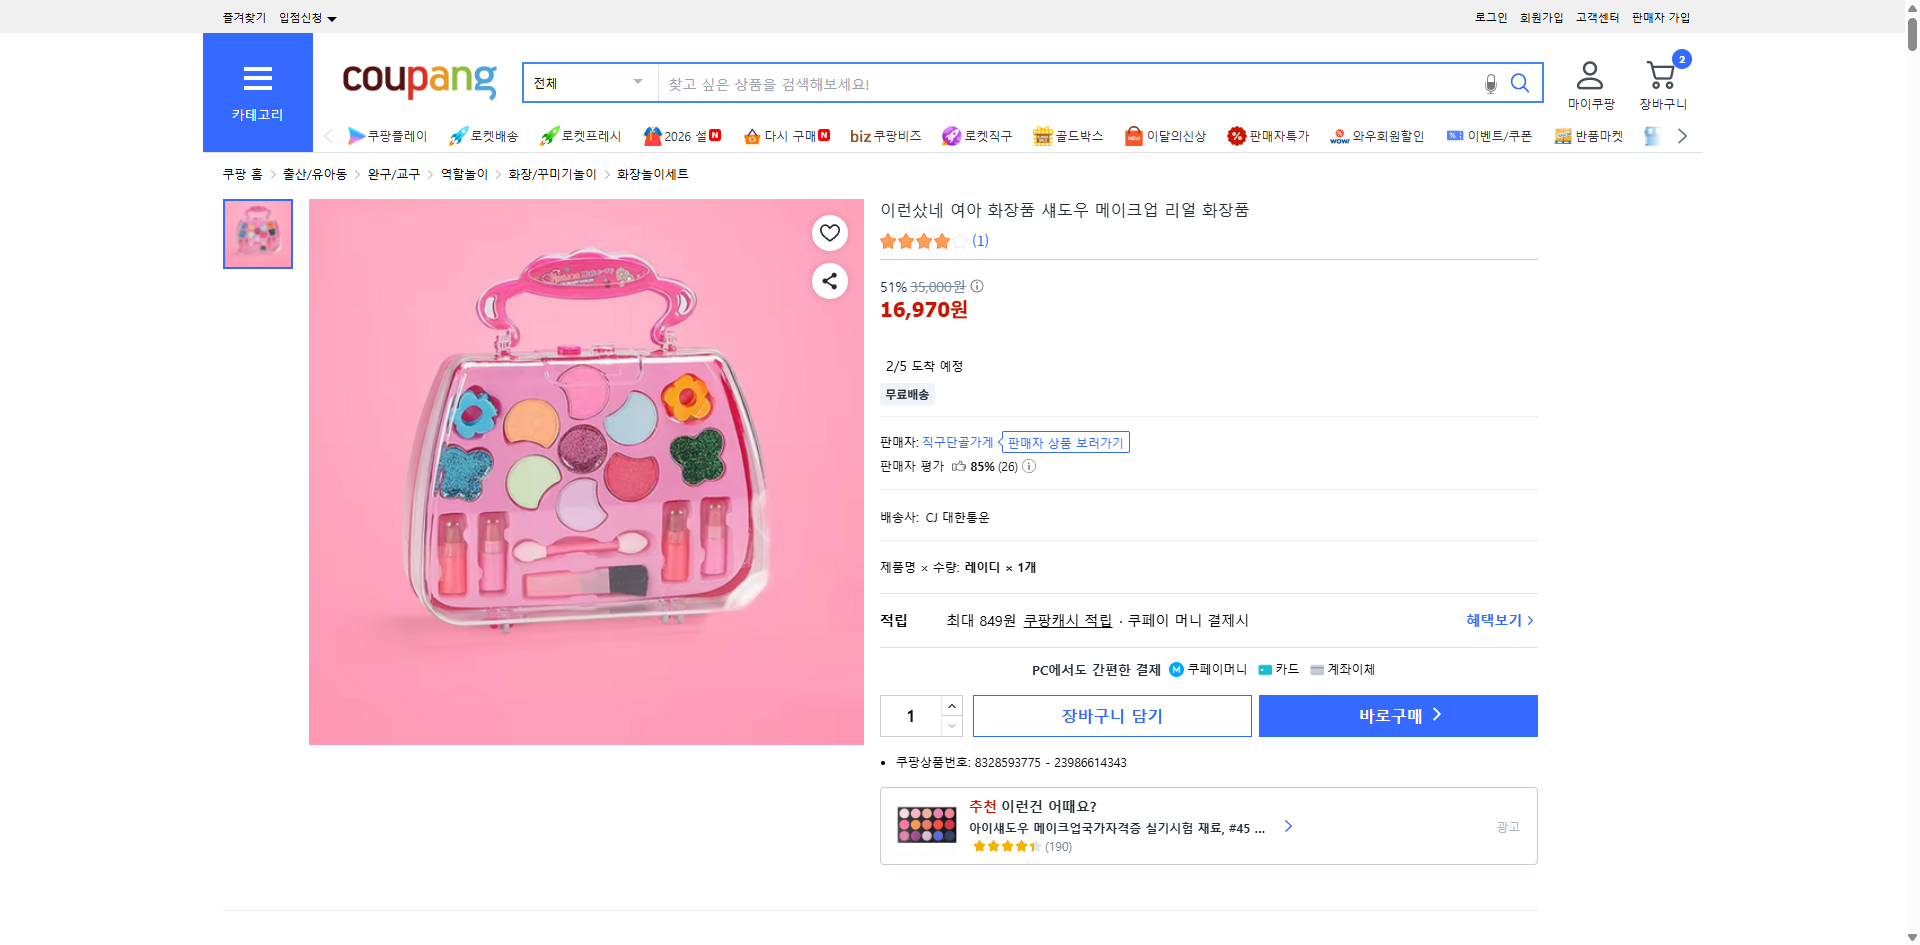Screen dimensions: 1920x945
Task: Click the price info tooltip icon
Action: (977, 287)
